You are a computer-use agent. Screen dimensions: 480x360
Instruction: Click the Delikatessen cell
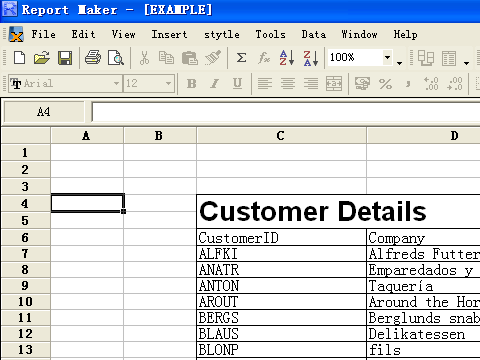coord(423,334)
